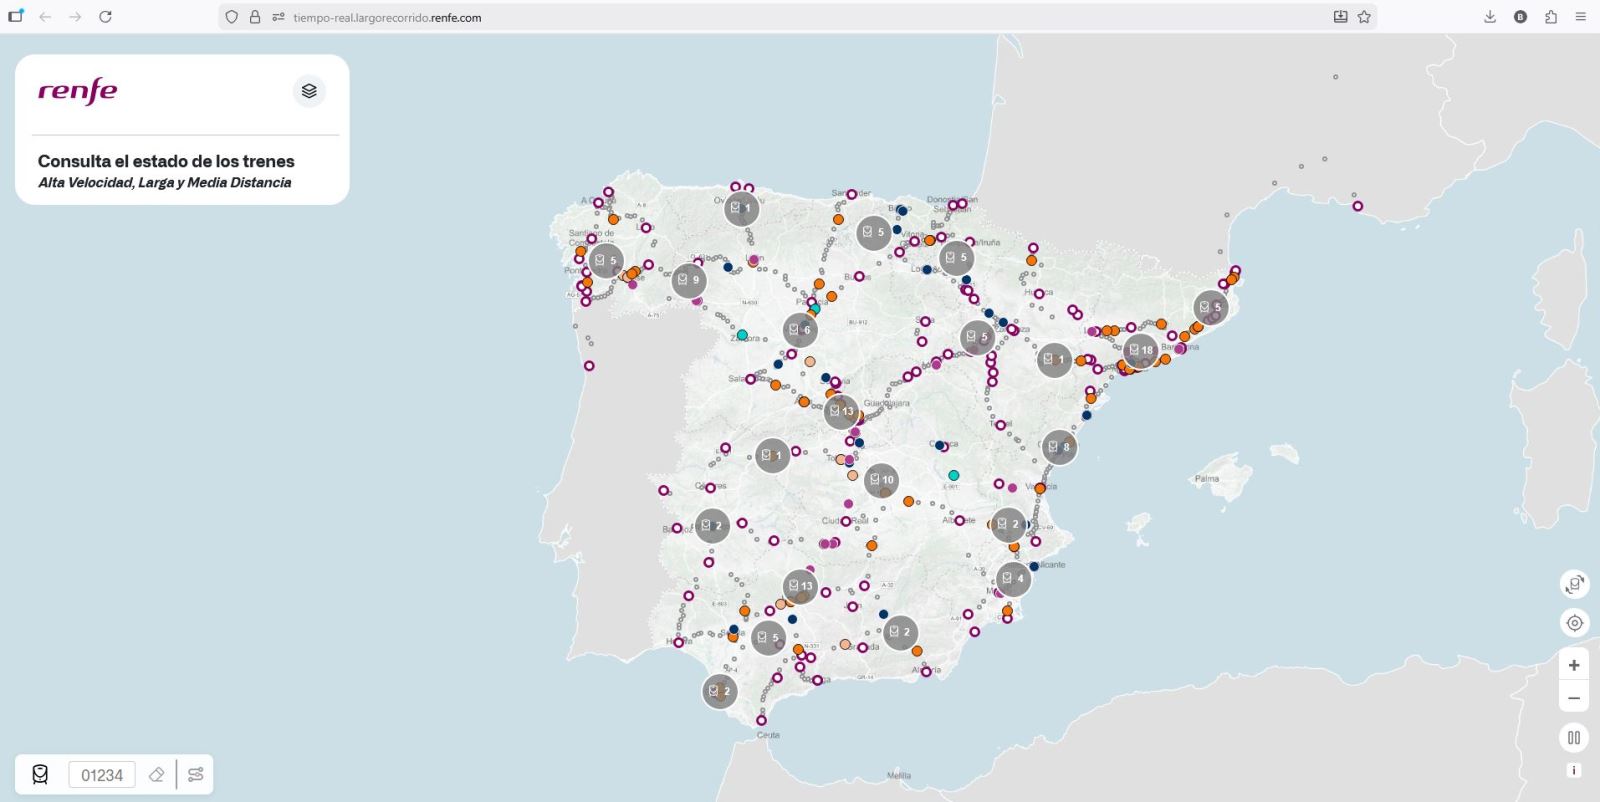Pause live train updates

point(1574,738)
